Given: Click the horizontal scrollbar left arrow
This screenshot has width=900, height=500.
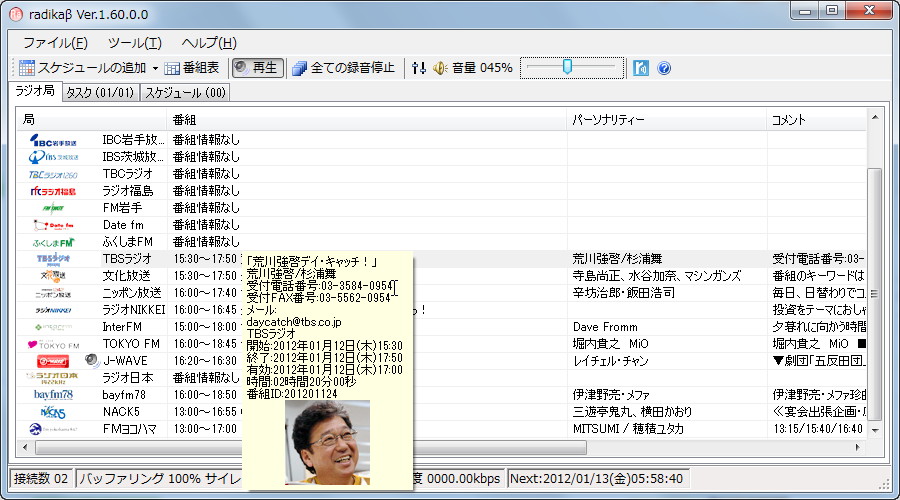Looking at the screenshot, I should [25, 447].
